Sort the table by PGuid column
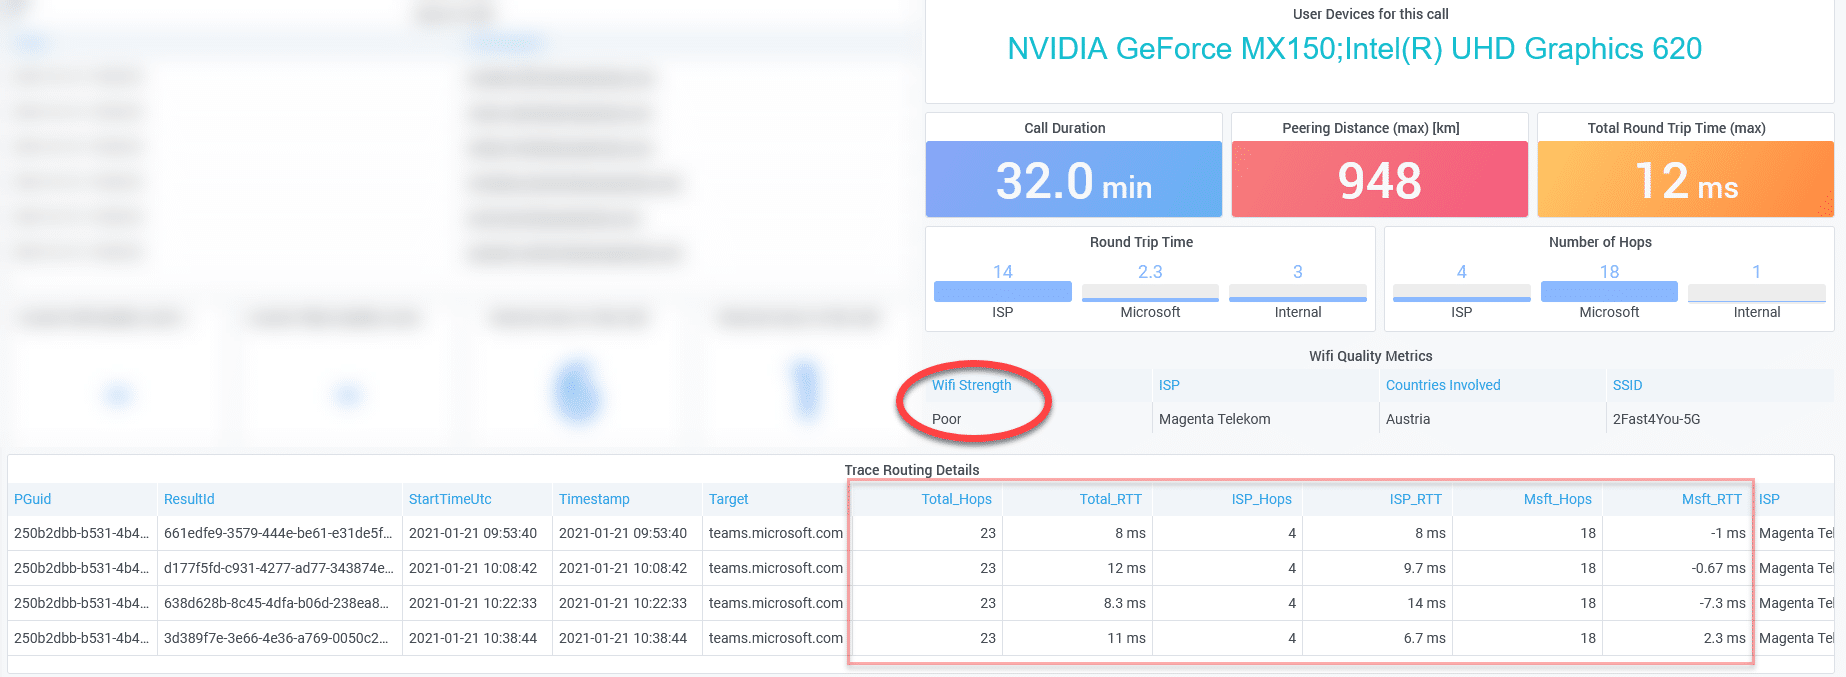 33,499
